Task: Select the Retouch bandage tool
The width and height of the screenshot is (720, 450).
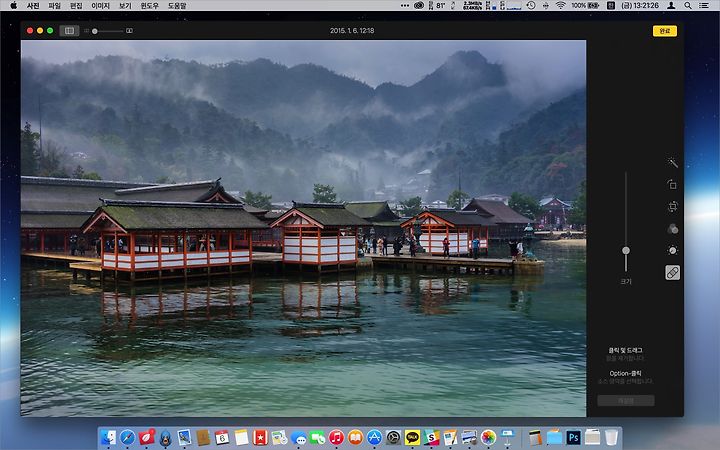Action: [672, 272]
